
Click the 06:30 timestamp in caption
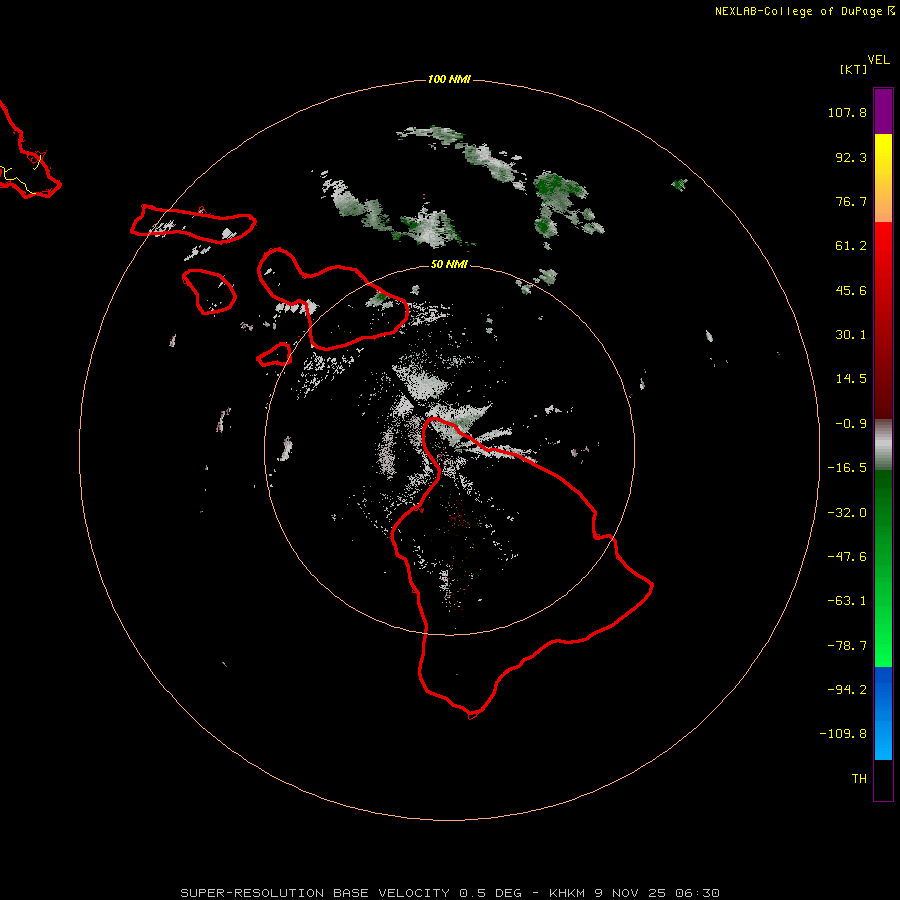[x=697, y=893]
